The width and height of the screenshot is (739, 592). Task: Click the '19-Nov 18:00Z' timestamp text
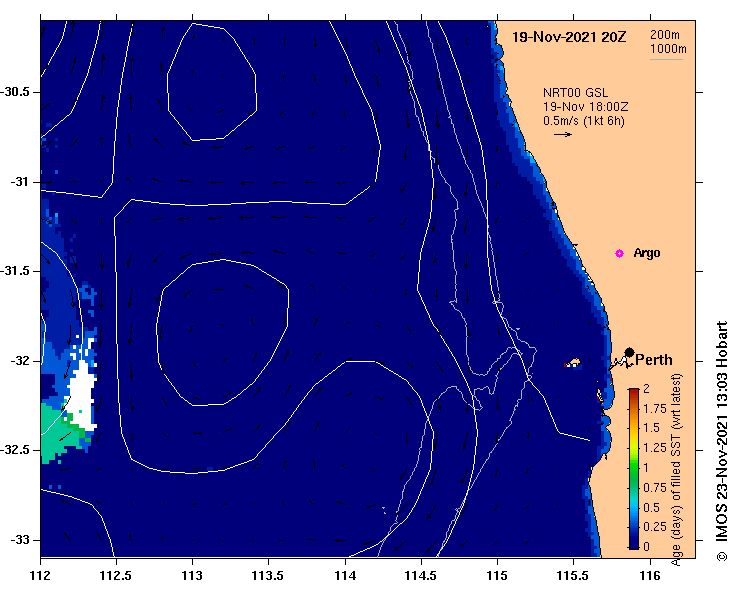click(x=585, y=107)
